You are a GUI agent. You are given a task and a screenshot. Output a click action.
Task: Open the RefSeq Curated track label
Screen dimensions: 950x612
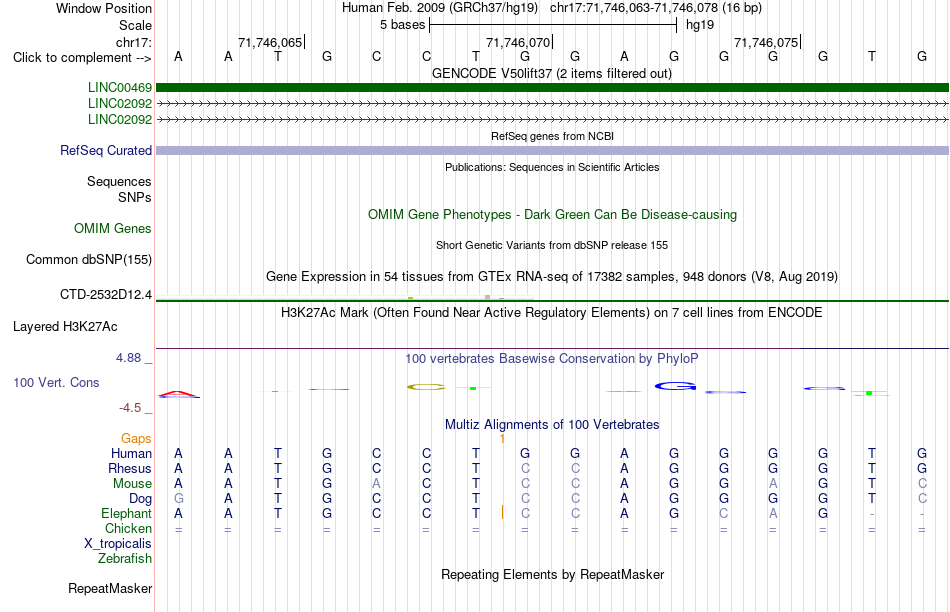(105, 150)
